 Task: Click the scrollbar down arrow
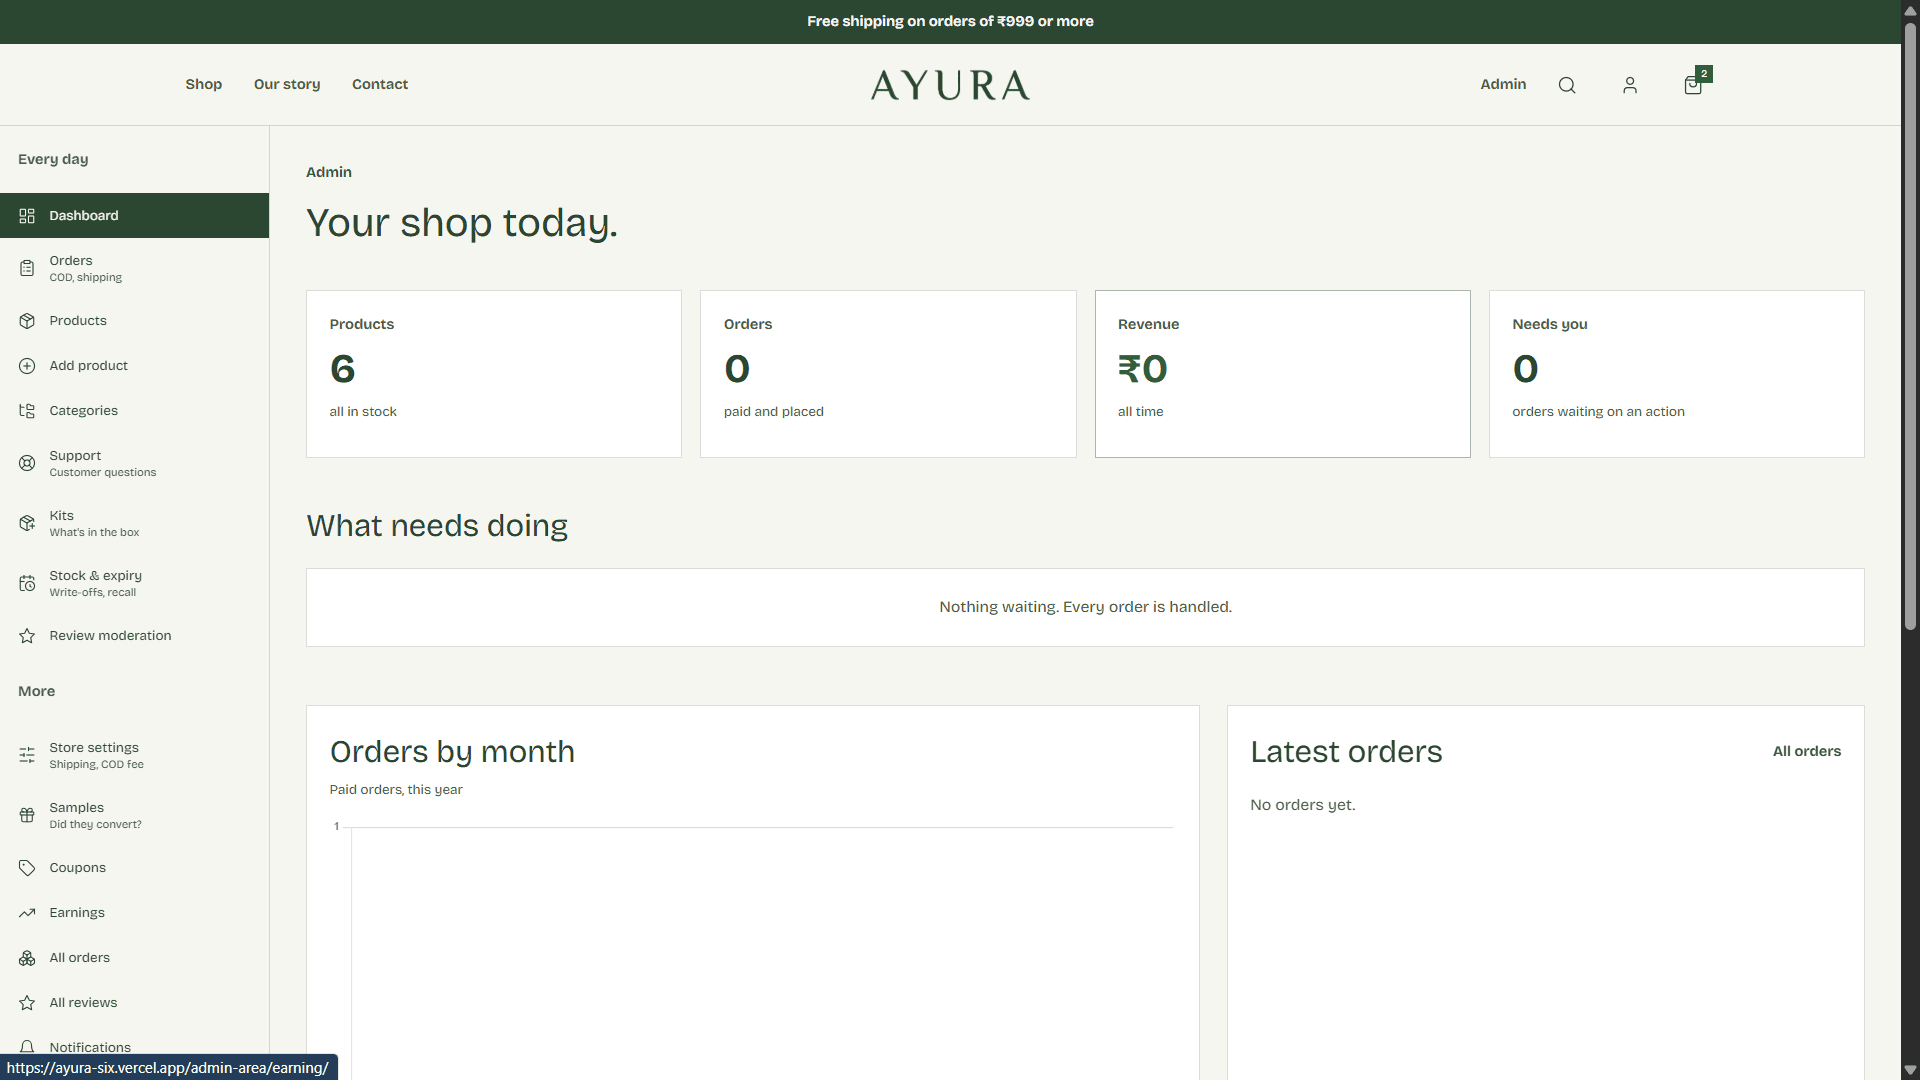1910,1070
